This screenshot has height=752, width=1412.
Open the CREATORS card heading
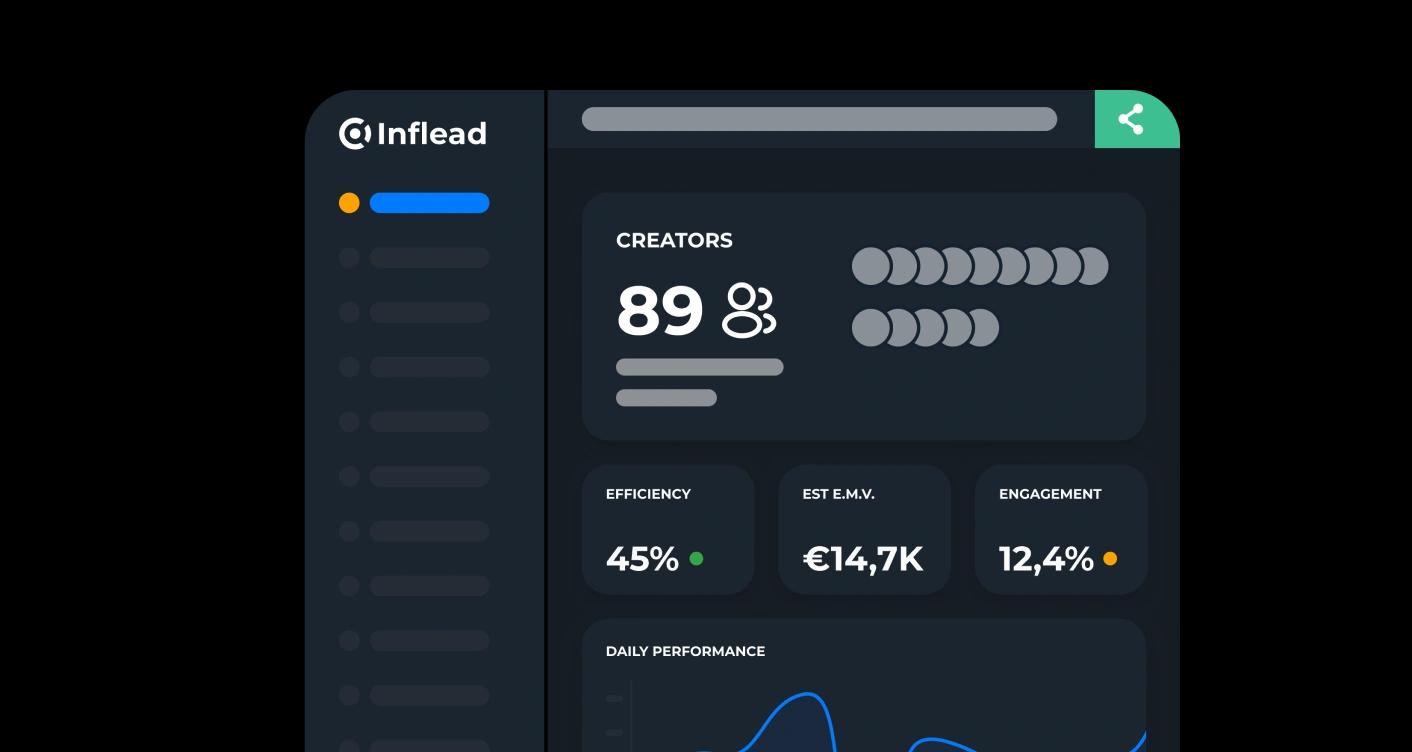(x=674, y=240)
